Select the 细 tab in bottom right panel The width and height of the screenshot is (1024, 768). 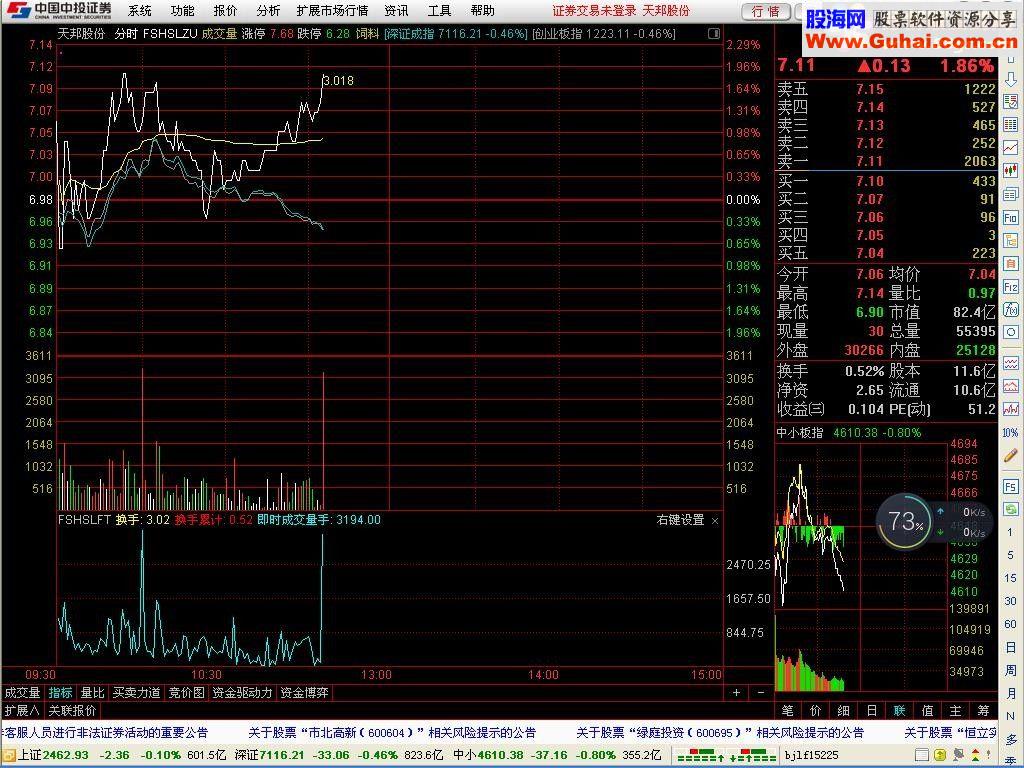pyautogui.click(x=843, y=711)
